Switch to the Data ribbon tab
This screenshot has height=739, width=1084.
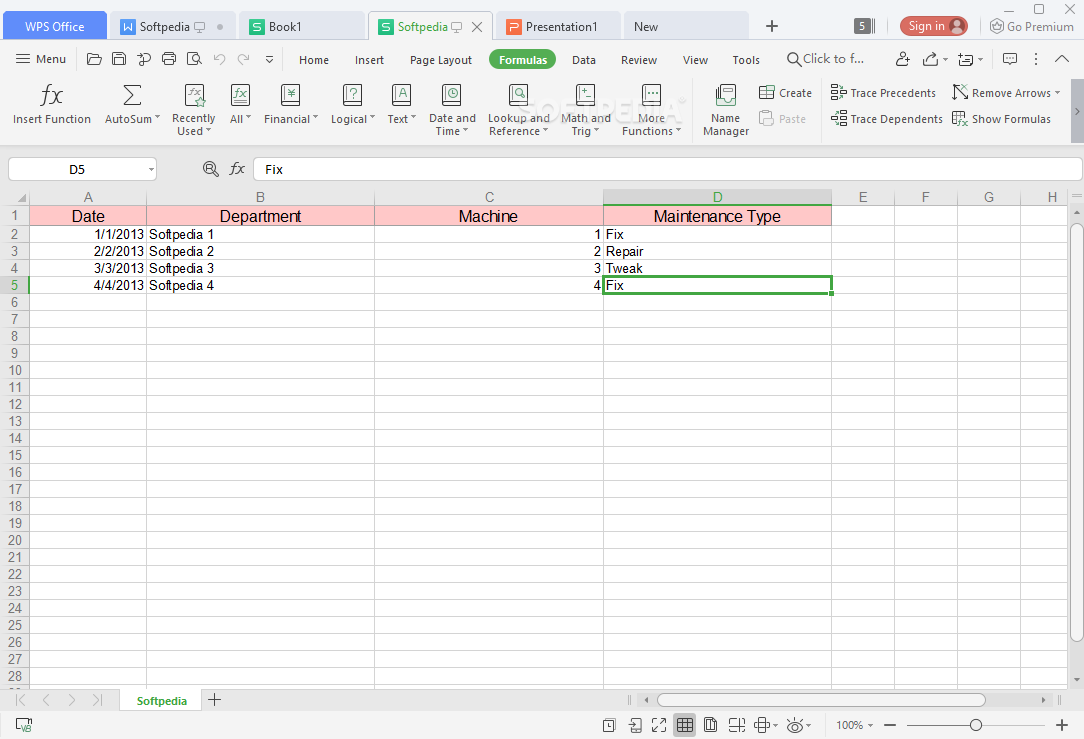pyautogui.click(x=583, y=60)
